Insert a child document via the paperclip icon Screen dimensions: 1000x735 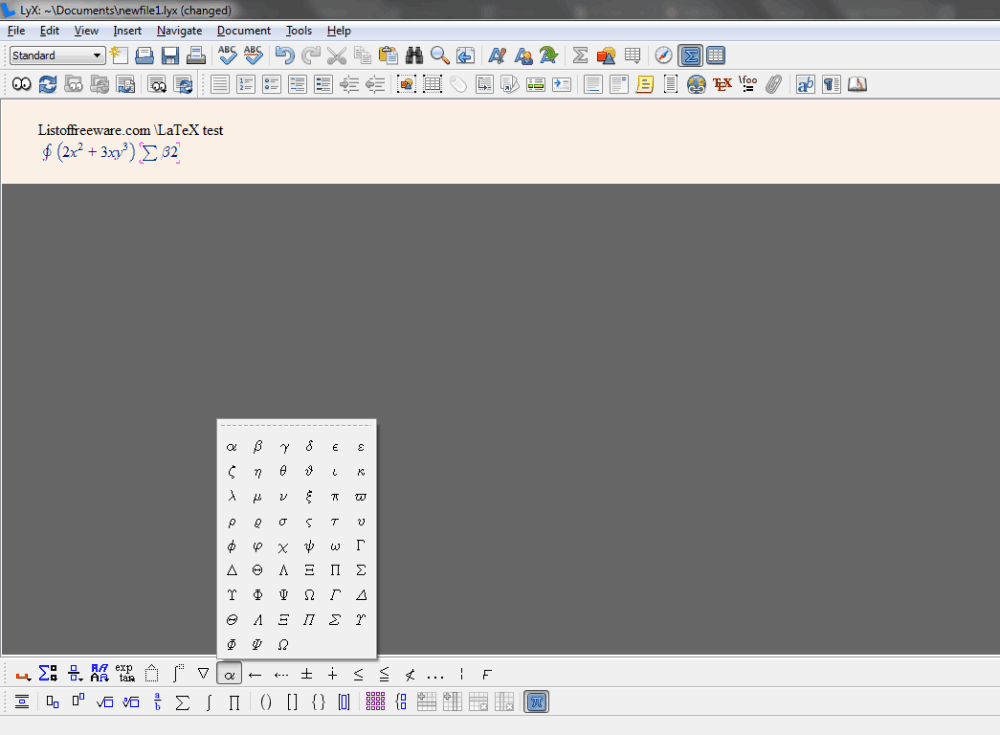[x=774, y=84]
